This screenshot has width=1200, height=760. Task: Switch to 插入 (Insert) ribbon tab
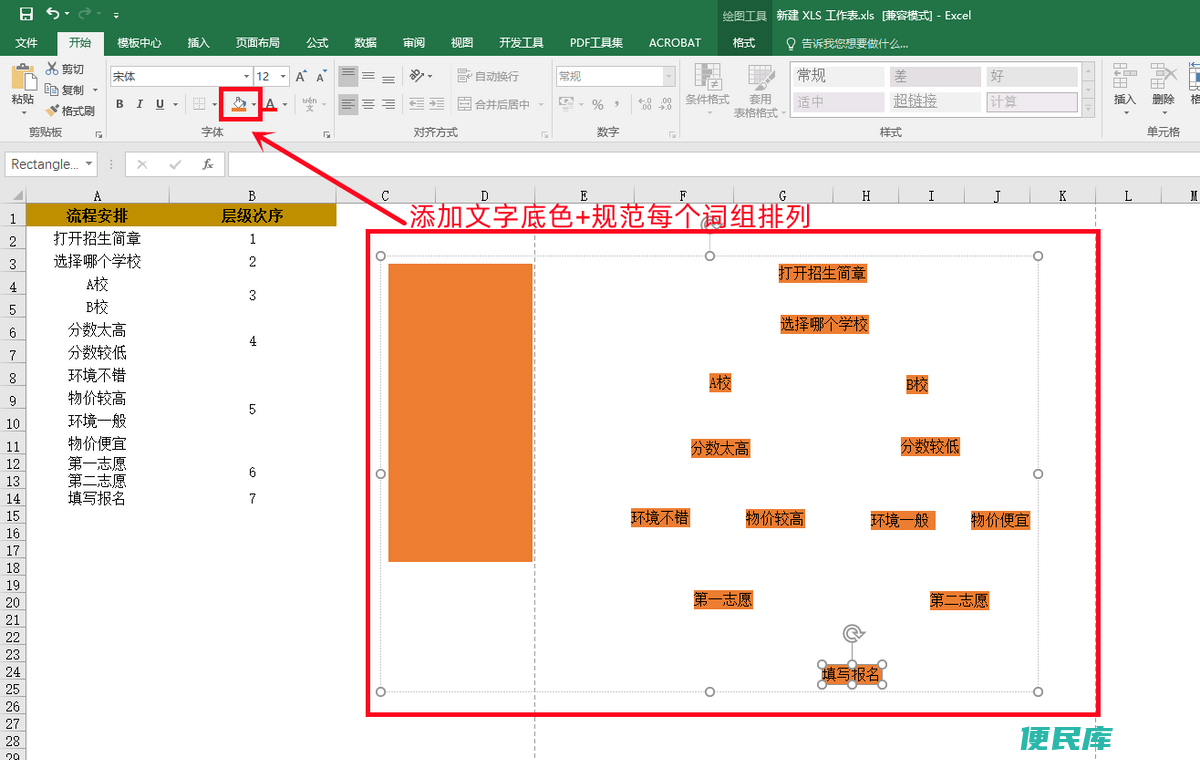[199, 43]
